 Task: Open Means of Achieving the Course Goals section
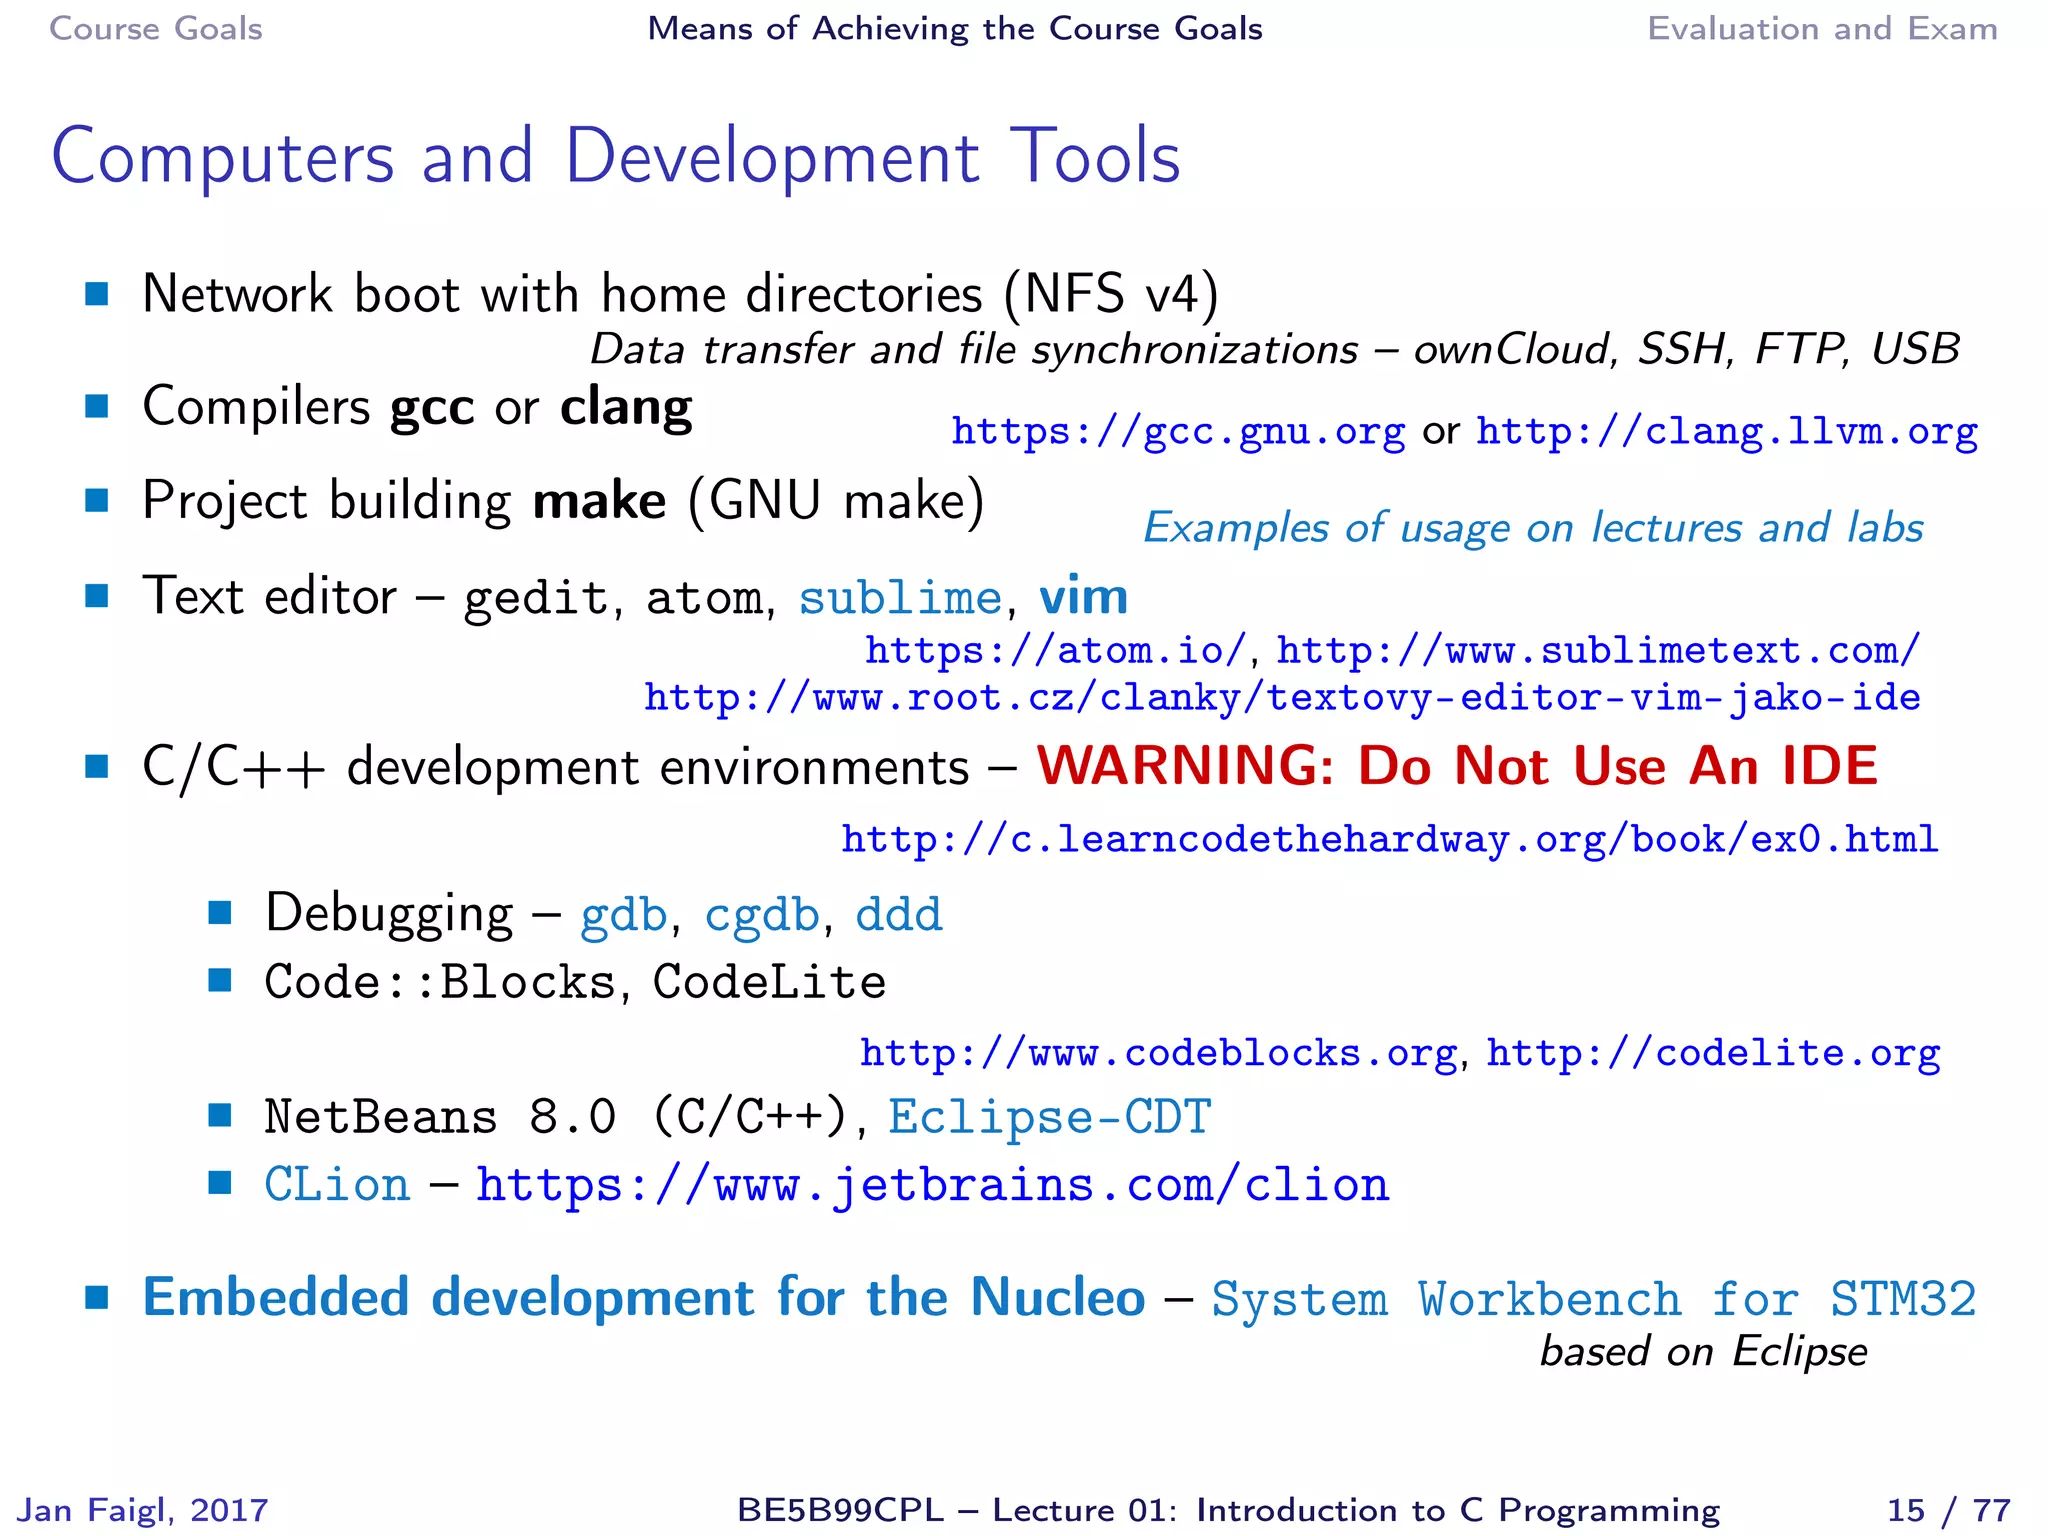pyautogui.click(x=955, y=28)
